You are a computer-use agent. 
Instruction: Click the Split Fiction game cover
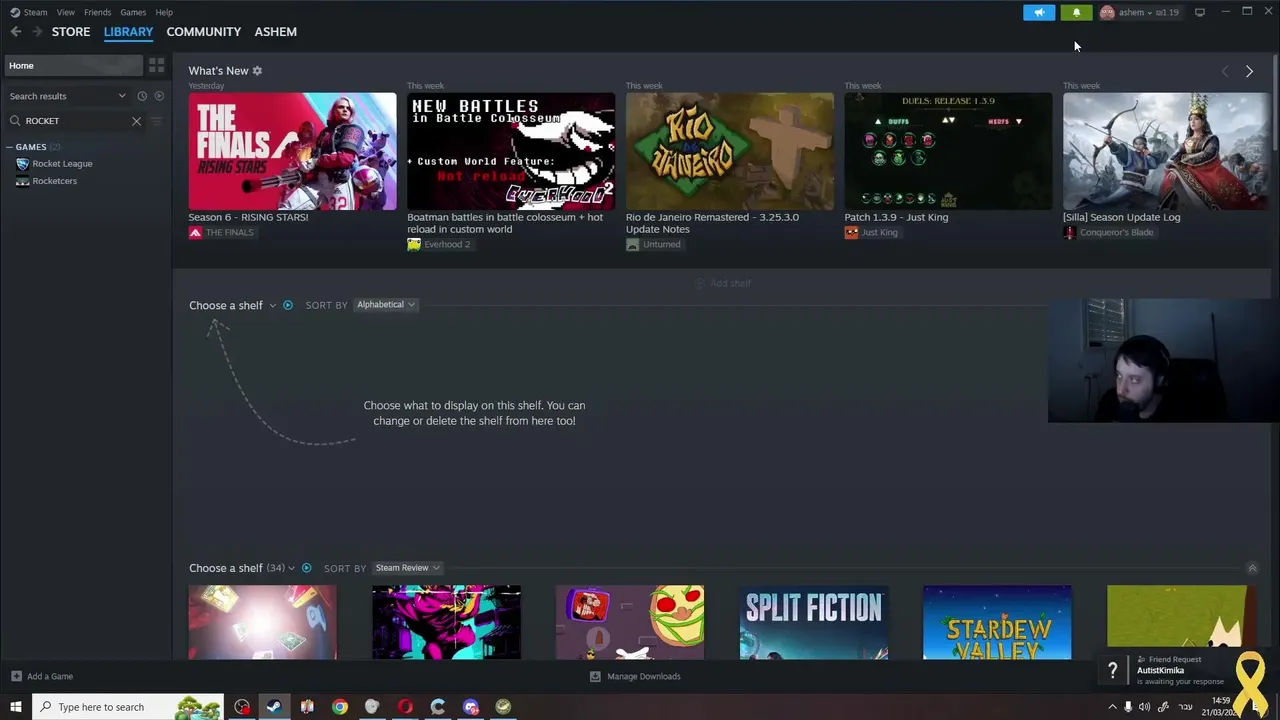click(x=814, y=622)
